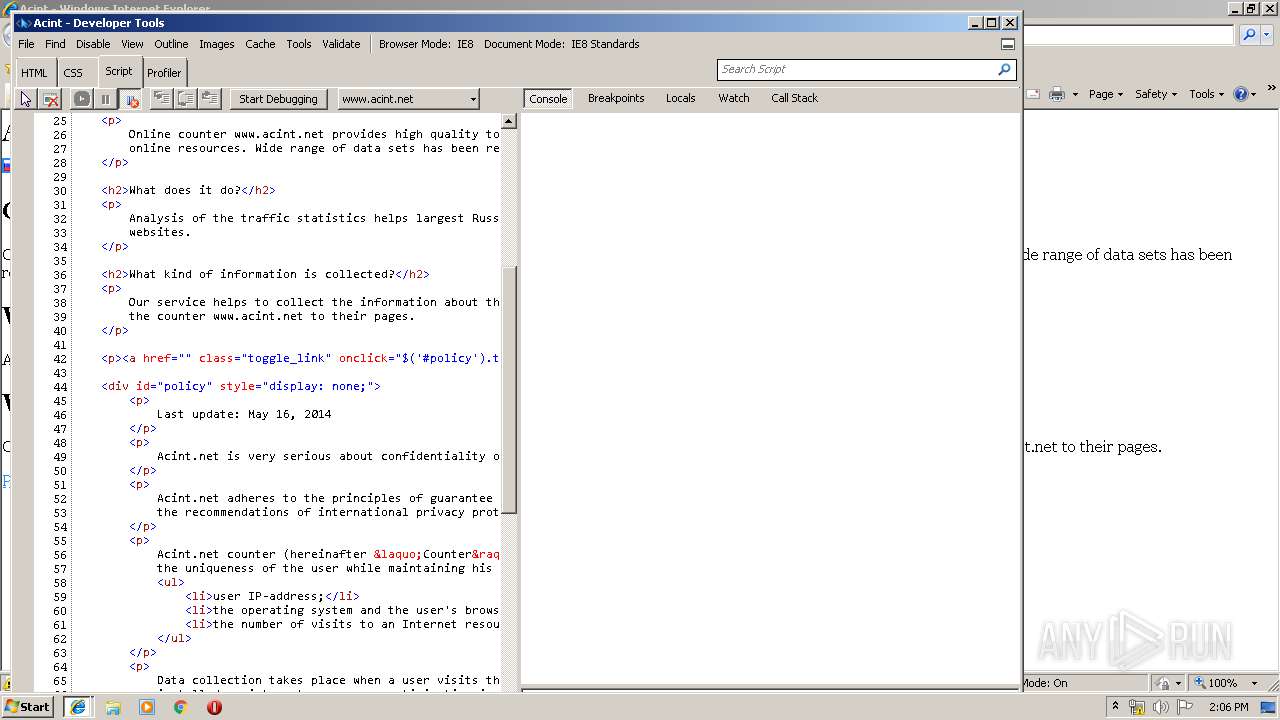
Task: Click the line 59 text 'user IP-address;'
Action: (x=269, y=596)
